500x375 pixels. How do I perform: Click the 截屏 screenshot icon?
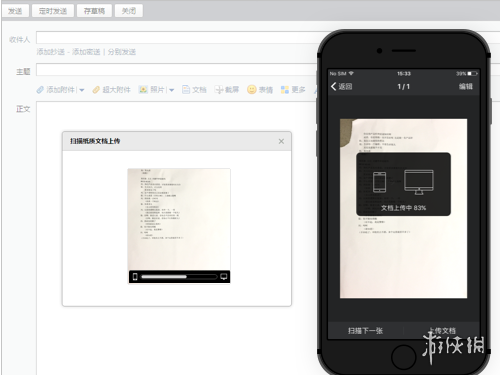click(x=219, y=89)
